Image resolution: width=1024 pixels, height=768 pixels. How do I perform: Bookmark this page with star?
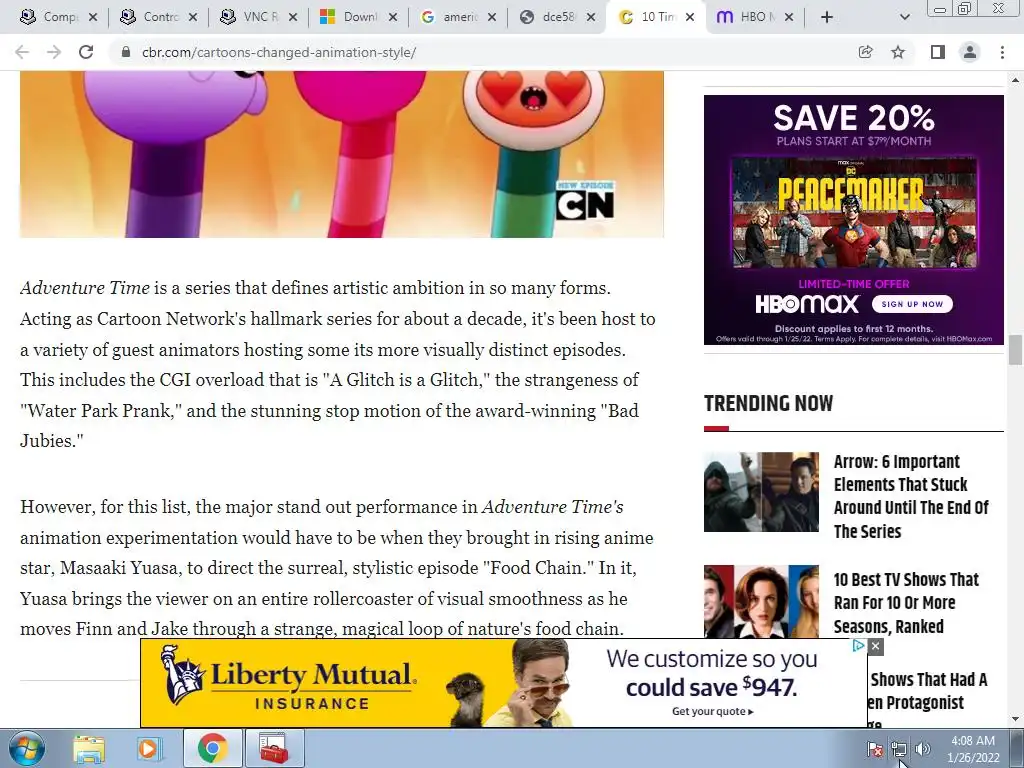coord(898,52)
